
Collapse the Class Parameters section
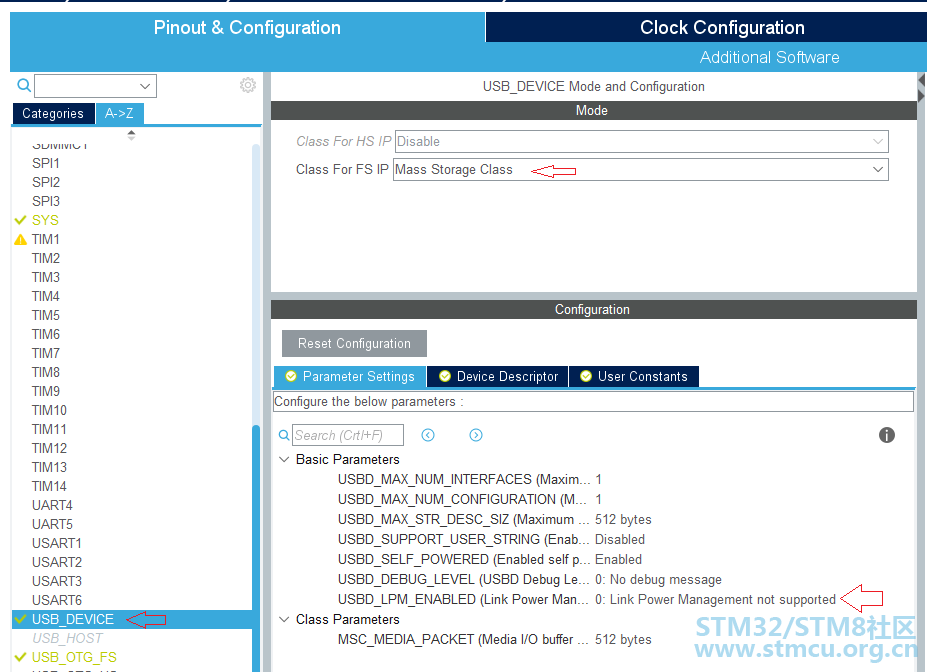click(x=284, y=619)
